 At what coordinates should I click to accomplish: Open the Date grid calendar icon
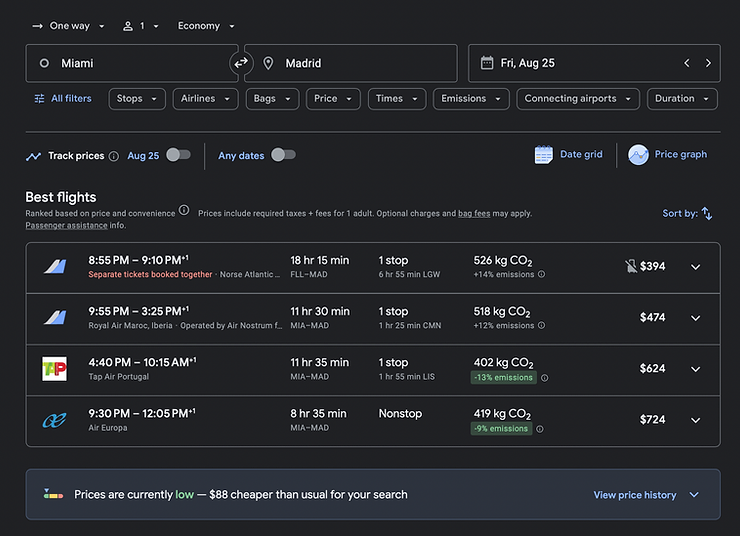(x=544, y=155)
